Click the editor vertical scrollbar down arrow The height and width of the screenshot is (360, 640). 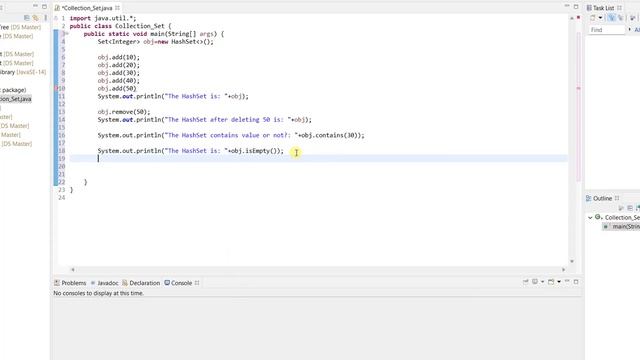(572, 261)
